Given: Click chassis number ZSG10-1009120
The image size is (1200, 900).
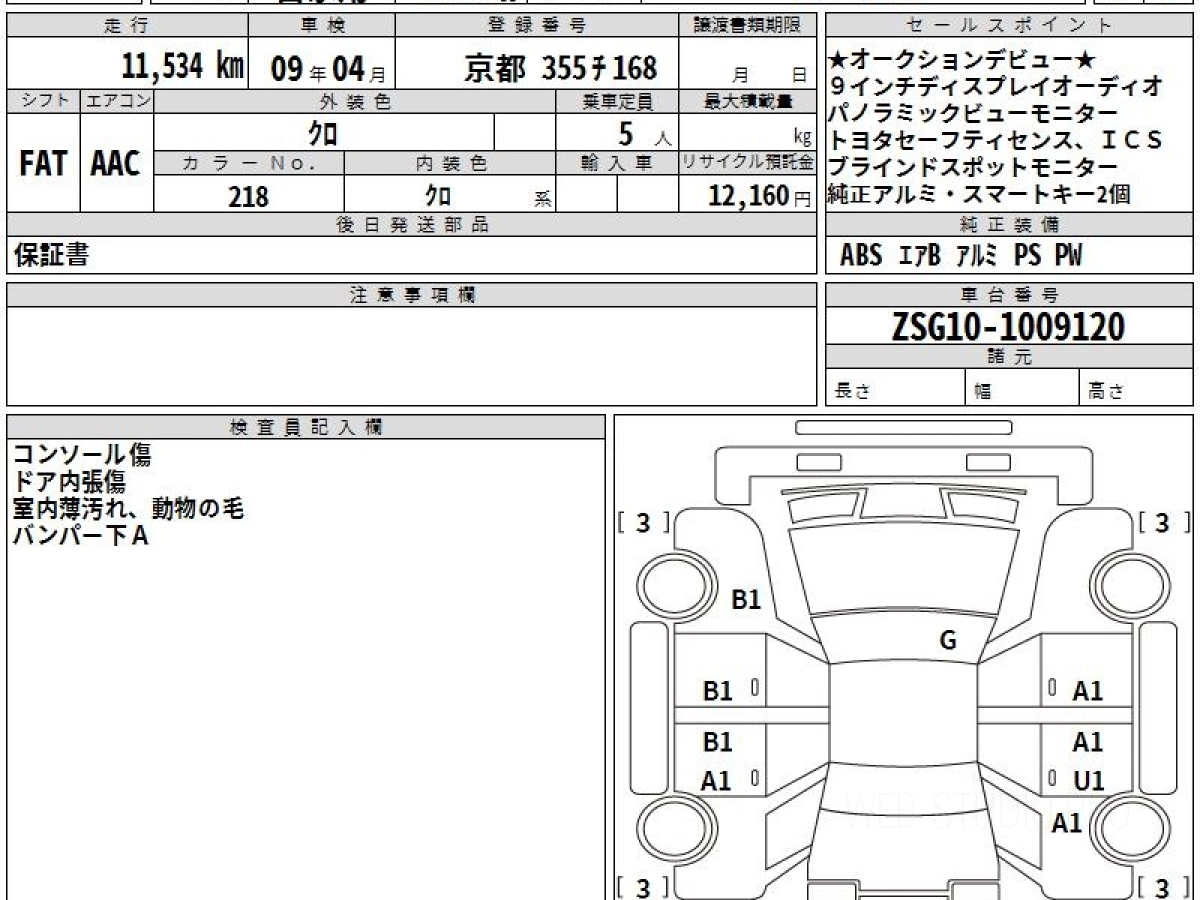Looking at the screenshot, I should click(1008, 326).
